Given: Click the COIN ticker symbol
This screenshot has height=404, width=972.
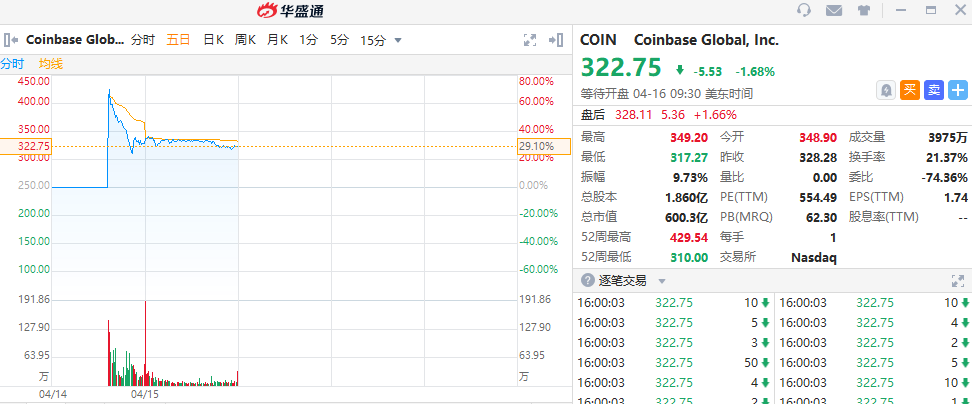Looking at the screenshot, I should (x=598, y=40).
